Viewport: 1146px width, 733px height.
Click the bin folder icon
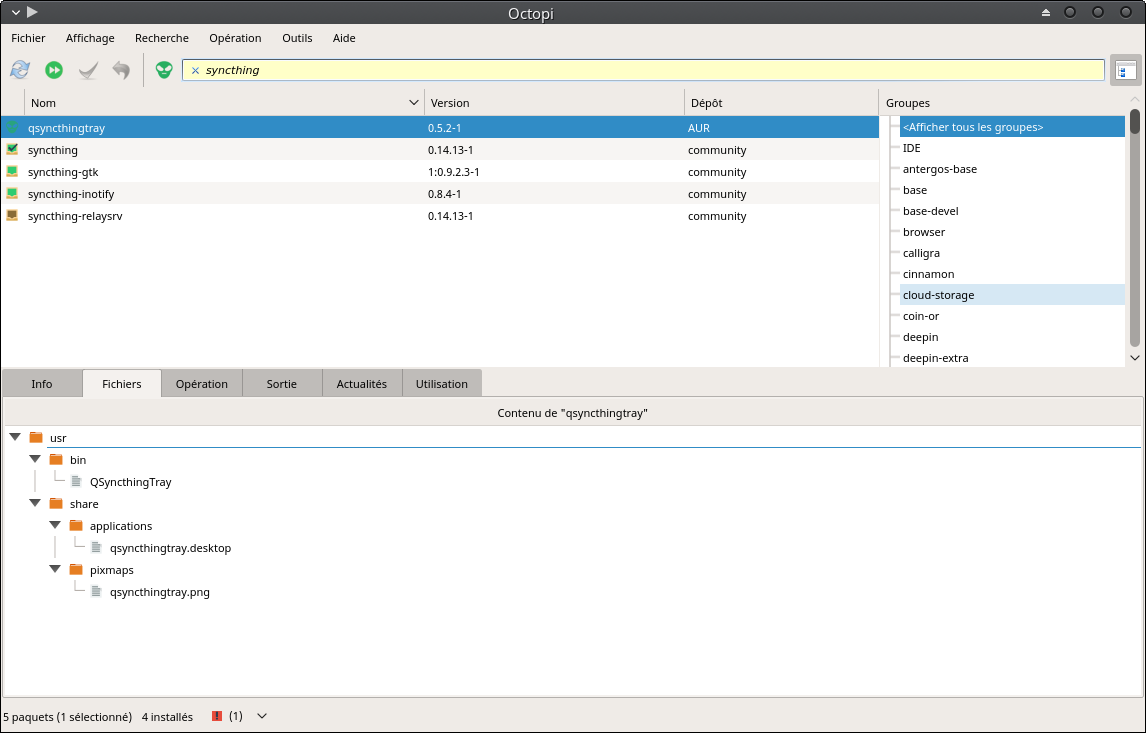coord(56,459)
